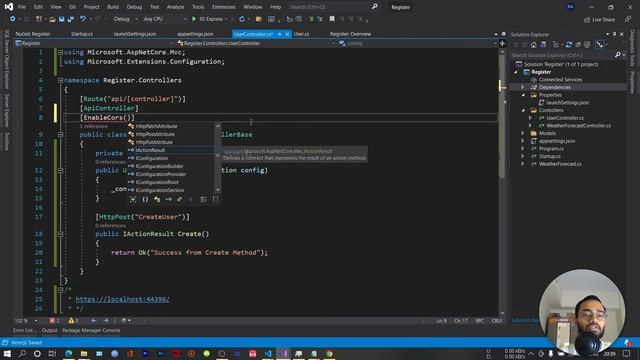
Task: Toggle the Solution Explorer preview selected items button
Action: tap(600, 44)
